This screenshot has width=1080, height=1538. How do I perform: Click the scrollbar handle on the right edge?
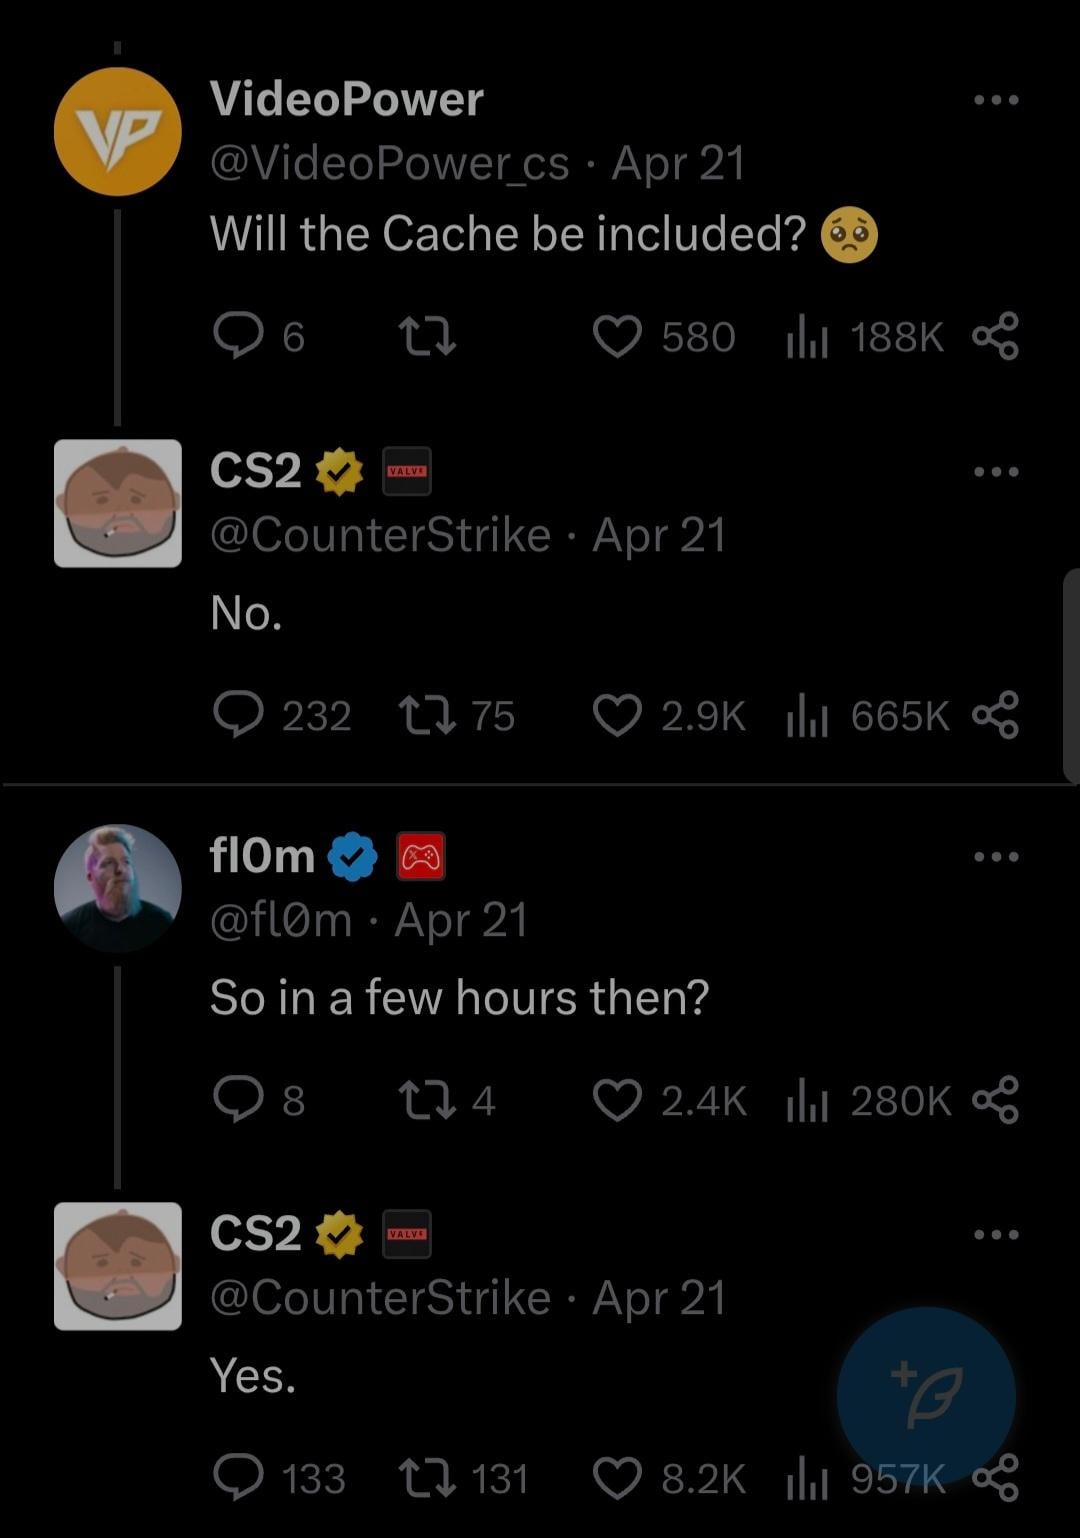(1071, 675)
